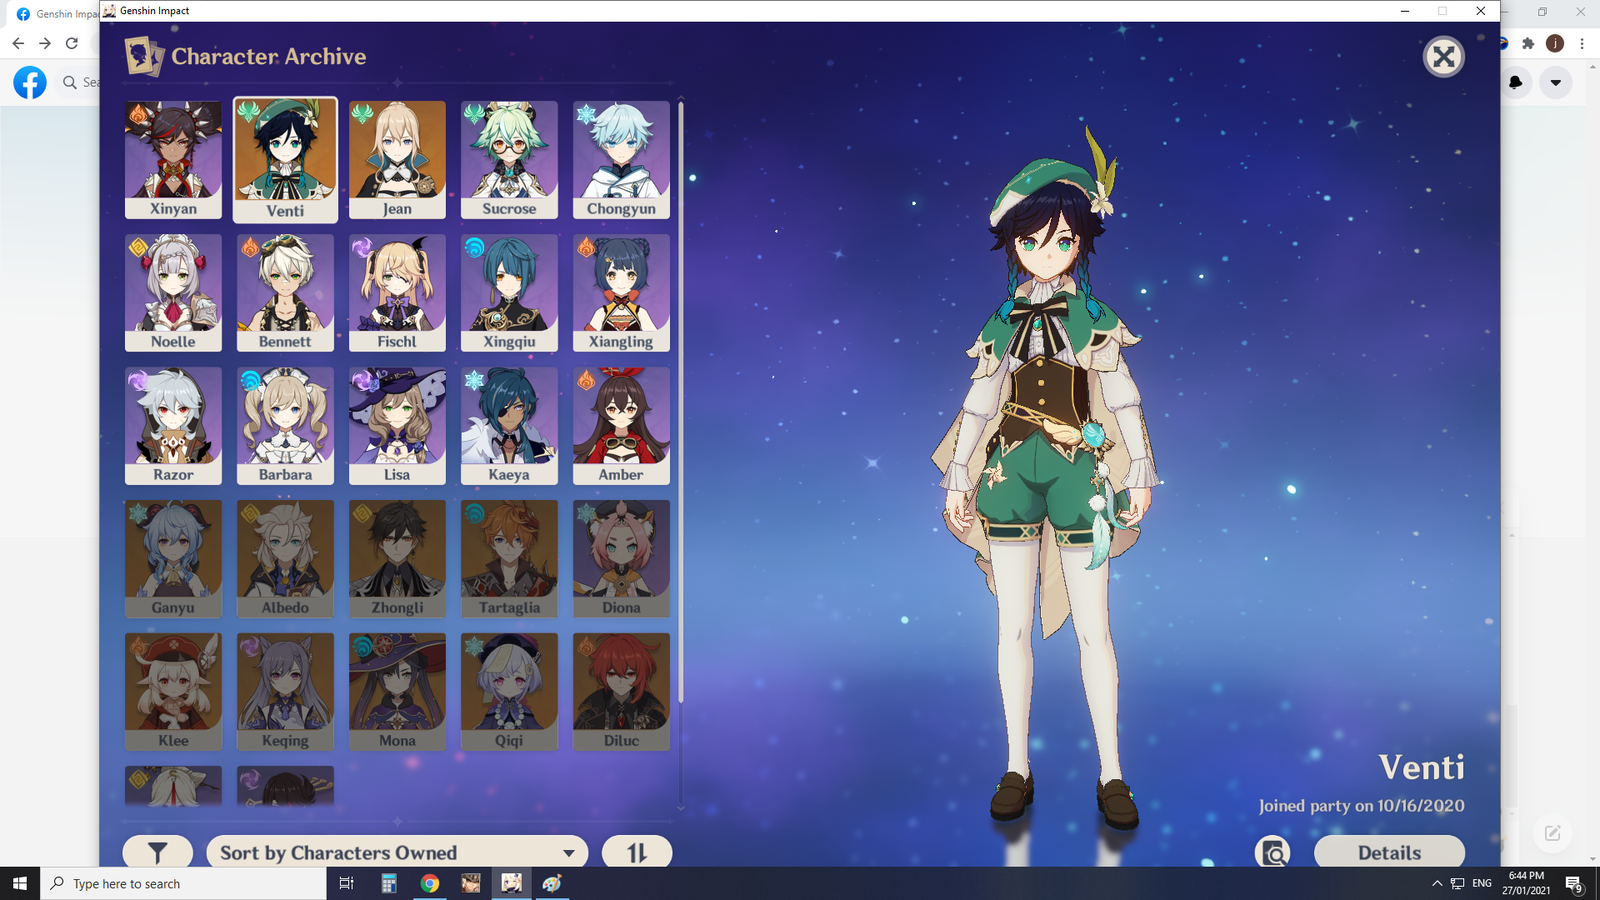The width and height of the screenshot is (1600, 900).
Task: Select Diluc unowned character card
Action: 621,692
